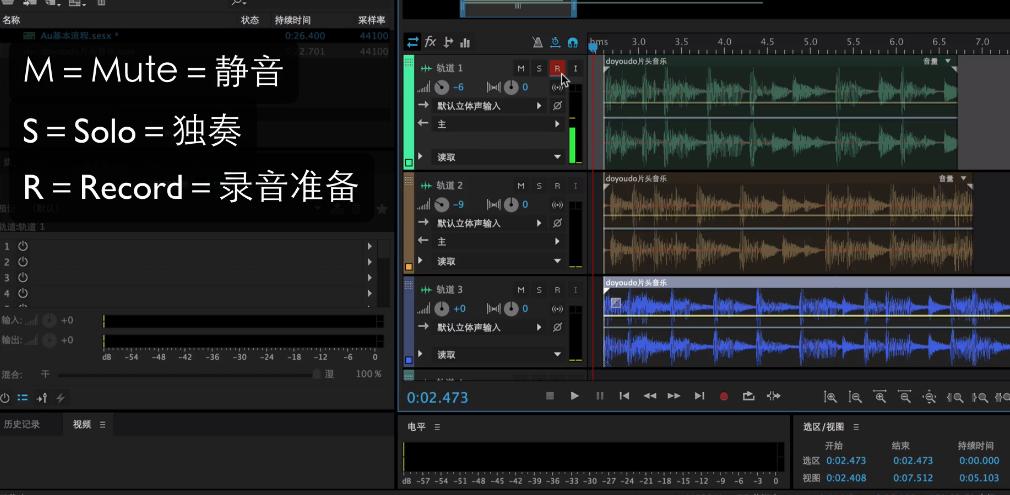The width and height of the screenshot is (1010, 495).
Task: Click the view end value 0:07.512
Action: [x=913, y=478]
